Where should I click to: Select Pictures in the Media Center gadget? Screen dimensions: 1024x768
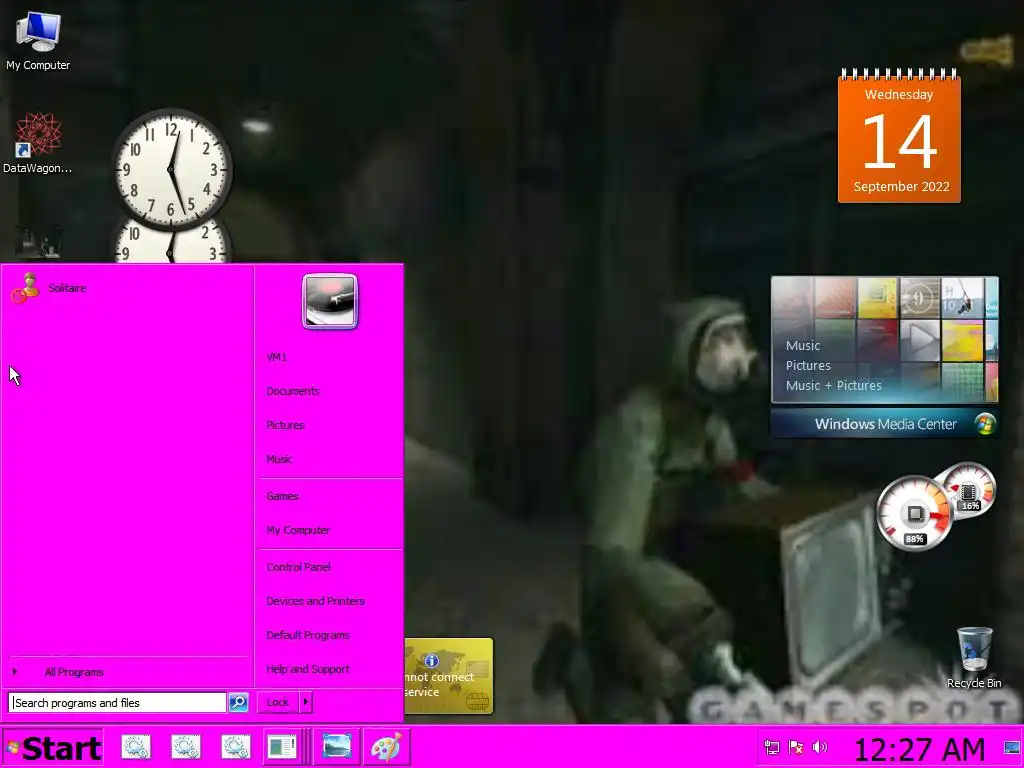808,366
